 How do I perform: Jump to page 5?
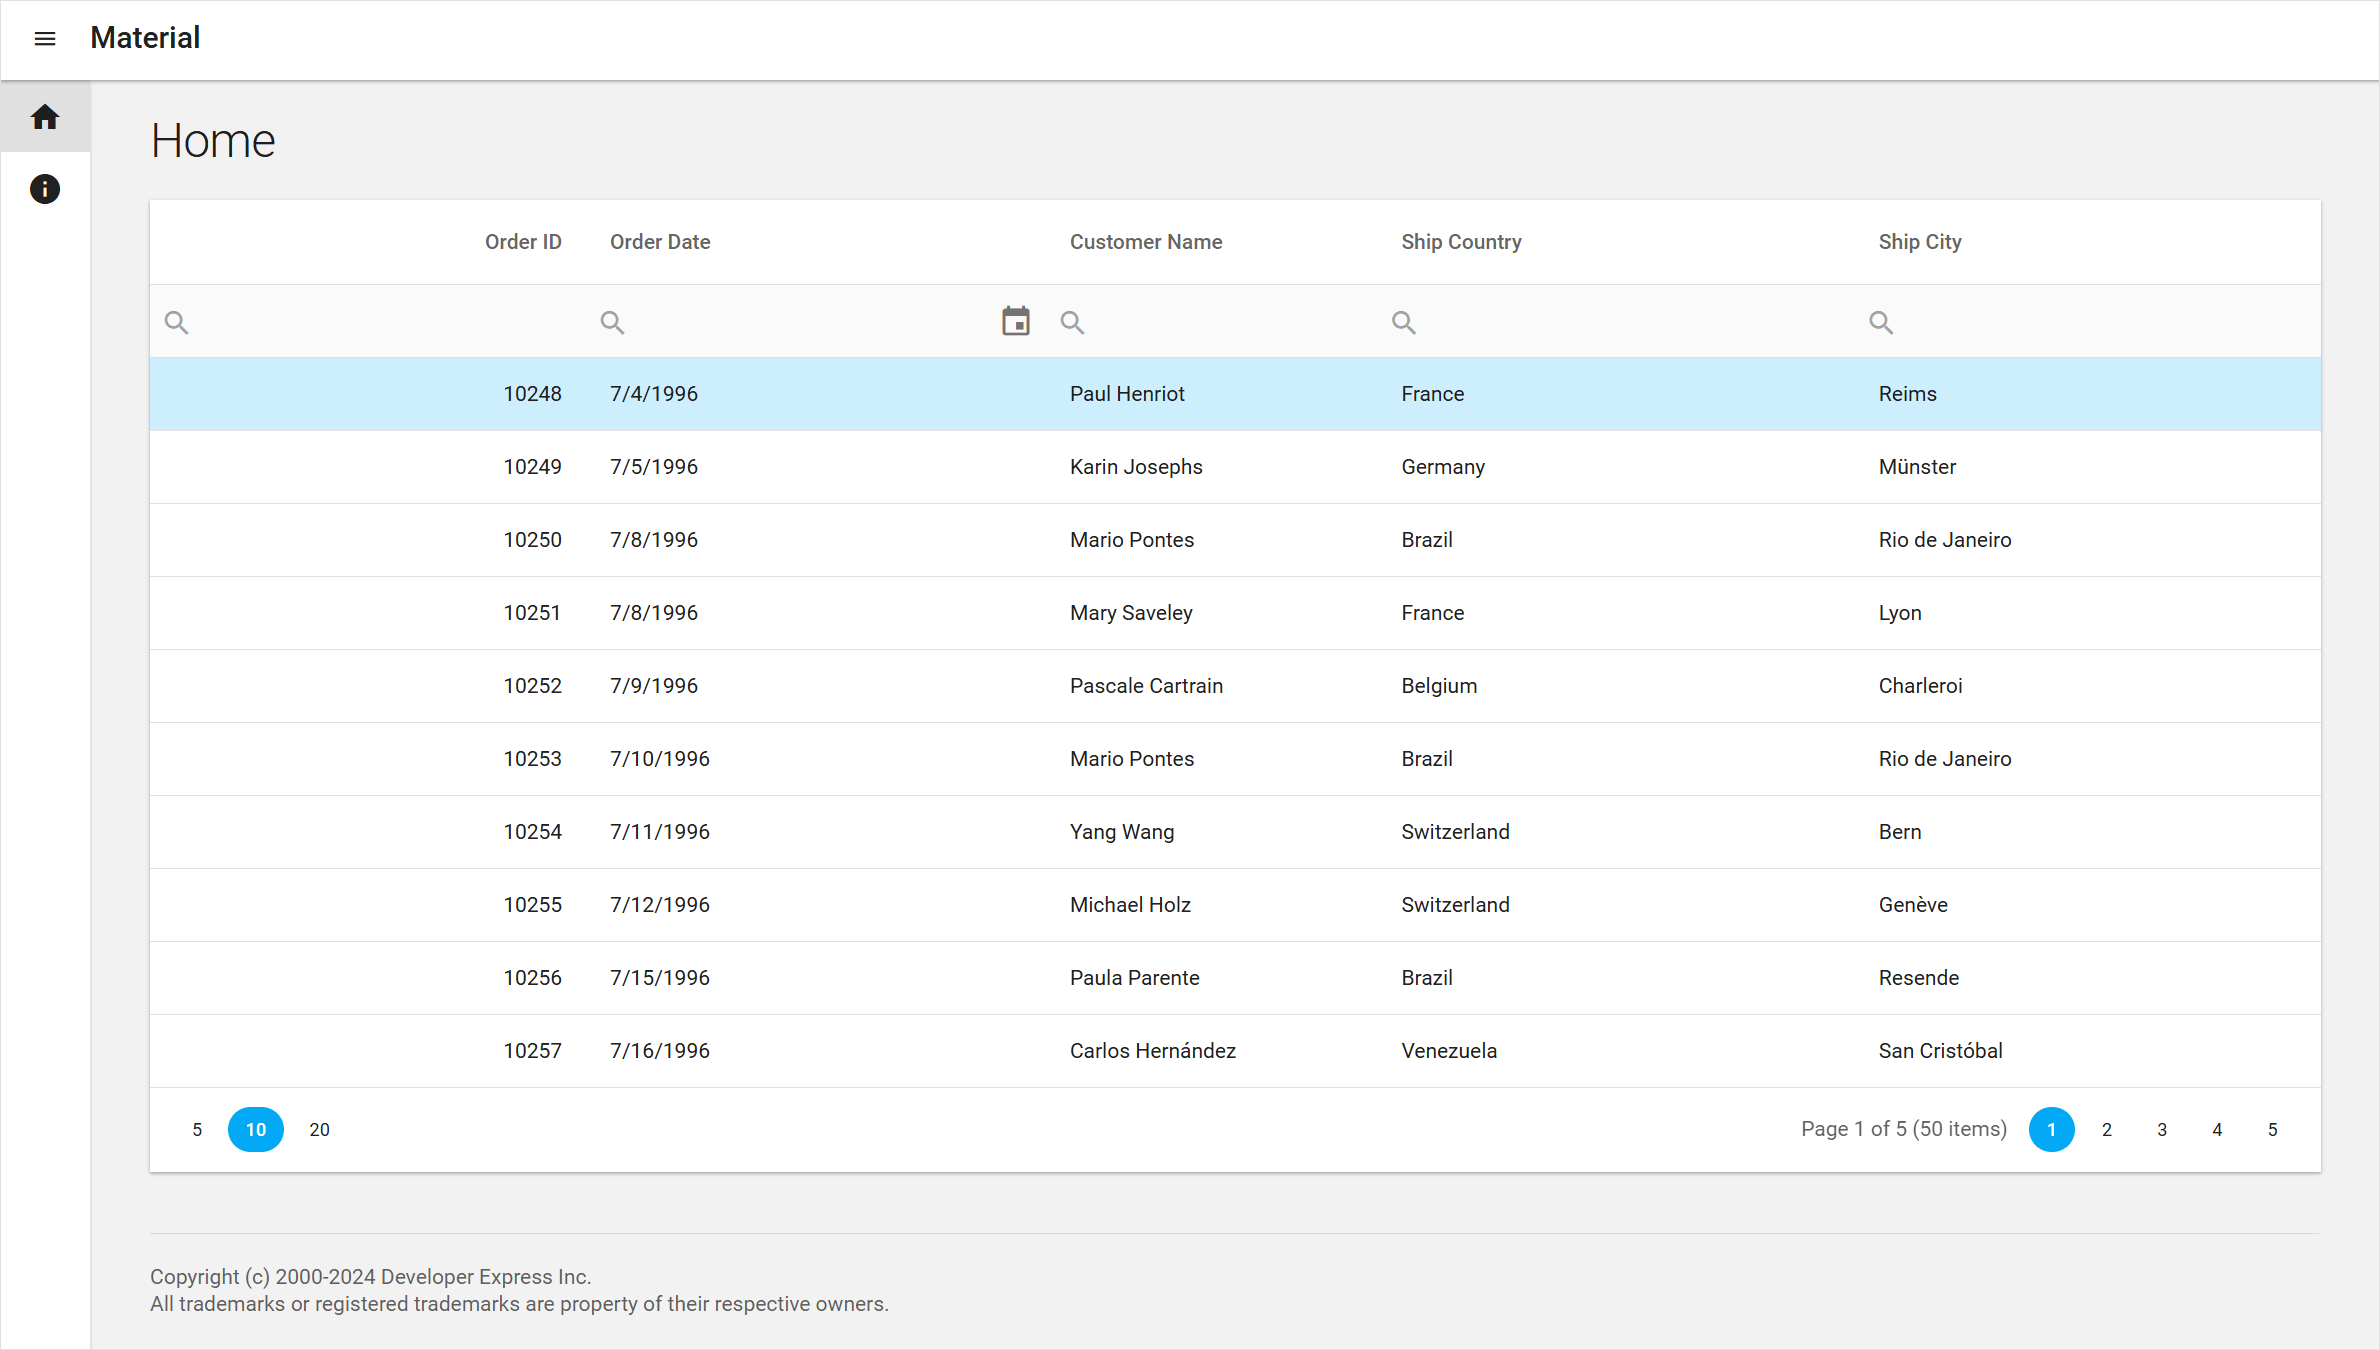(2271, 1129)
